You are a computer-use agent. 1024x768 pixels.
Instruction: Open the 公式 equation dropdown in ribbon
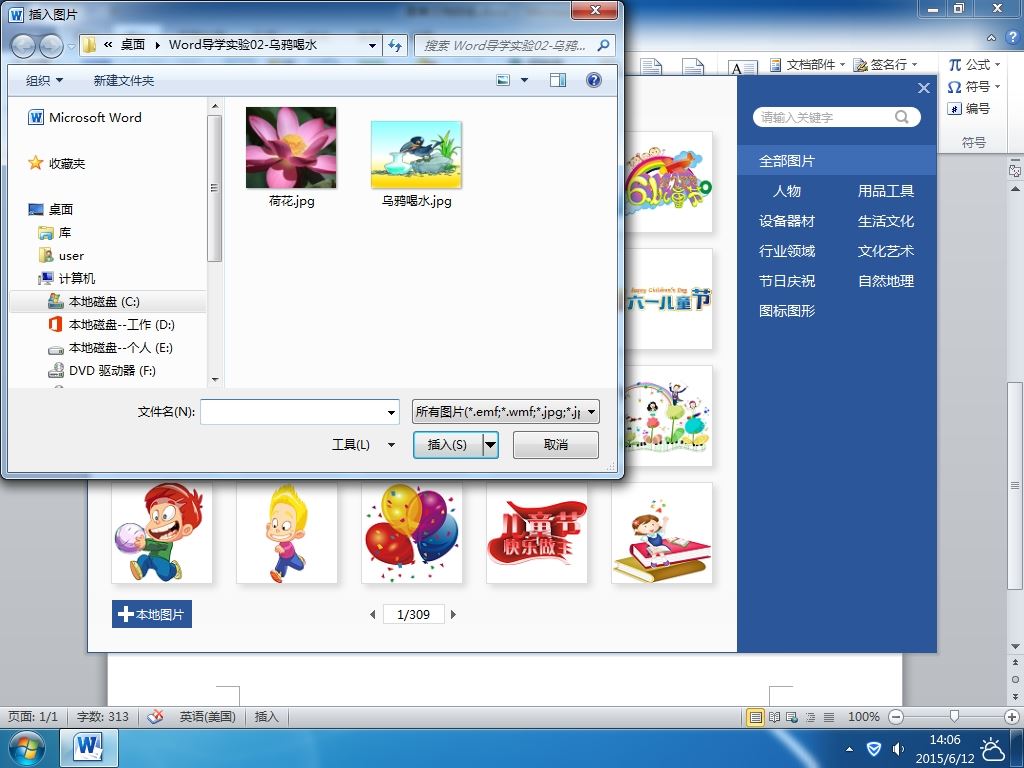974,65
